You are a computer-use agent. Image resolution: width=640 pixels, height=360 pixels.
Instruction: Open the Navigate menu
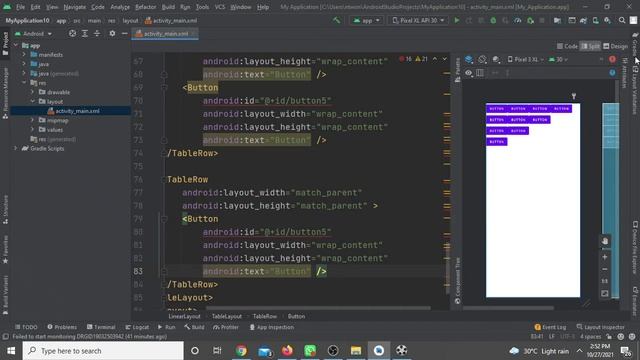coord(75,7)
